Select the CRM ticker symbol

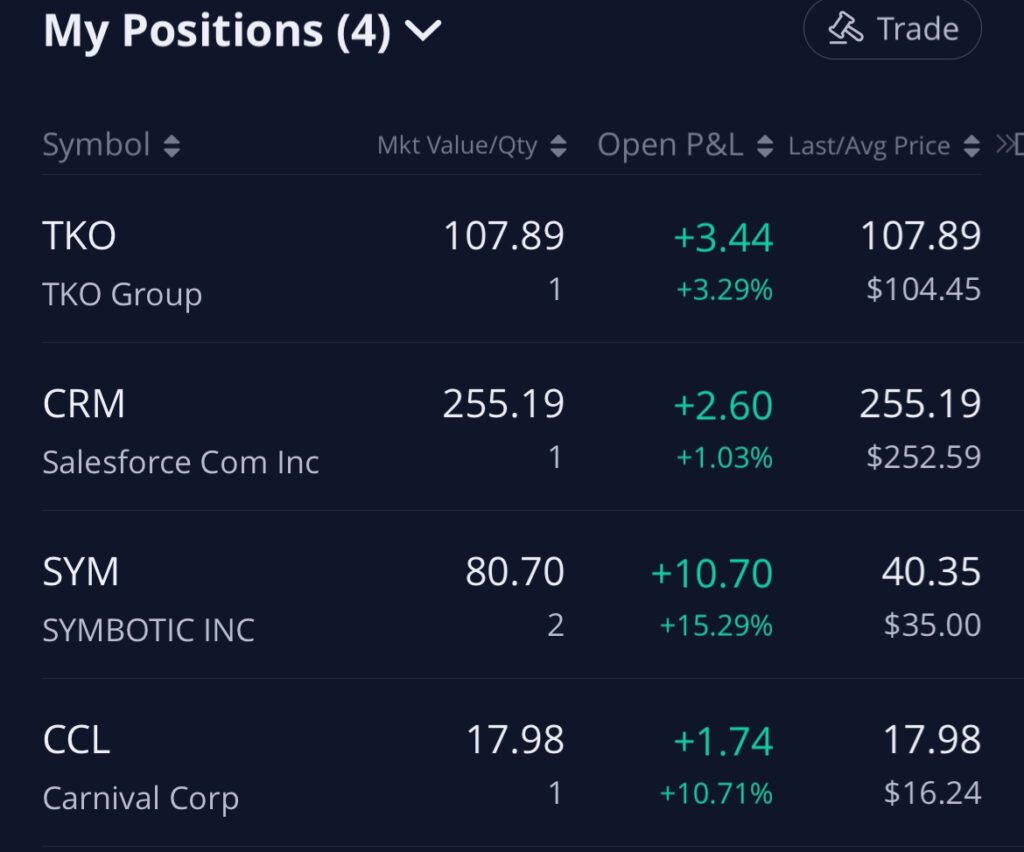coord(84,404)
